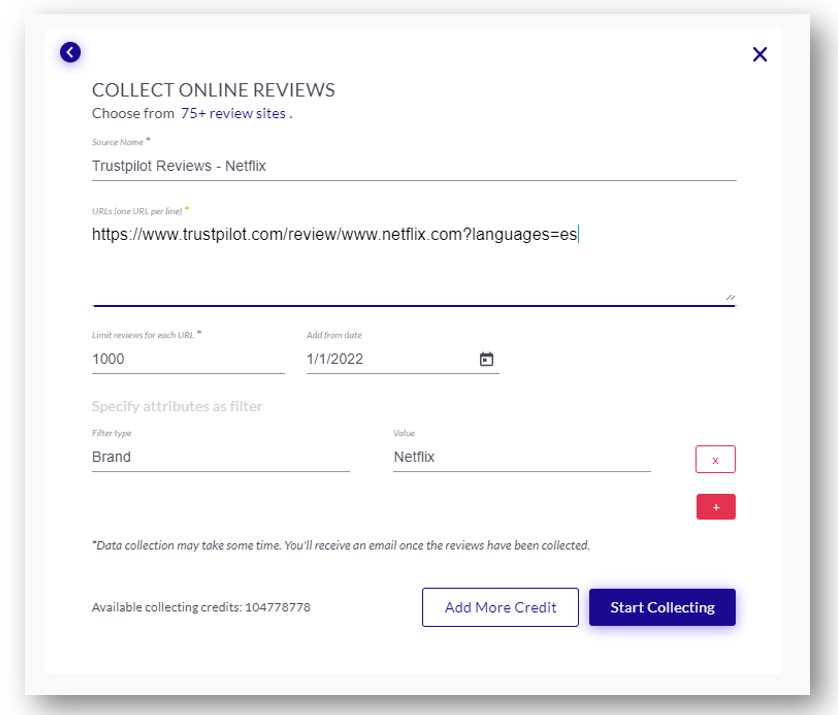The width and height of the screenshot is (838, 715).
Task: Click the Collect Online Reviews title
Action: coord(213,90)
